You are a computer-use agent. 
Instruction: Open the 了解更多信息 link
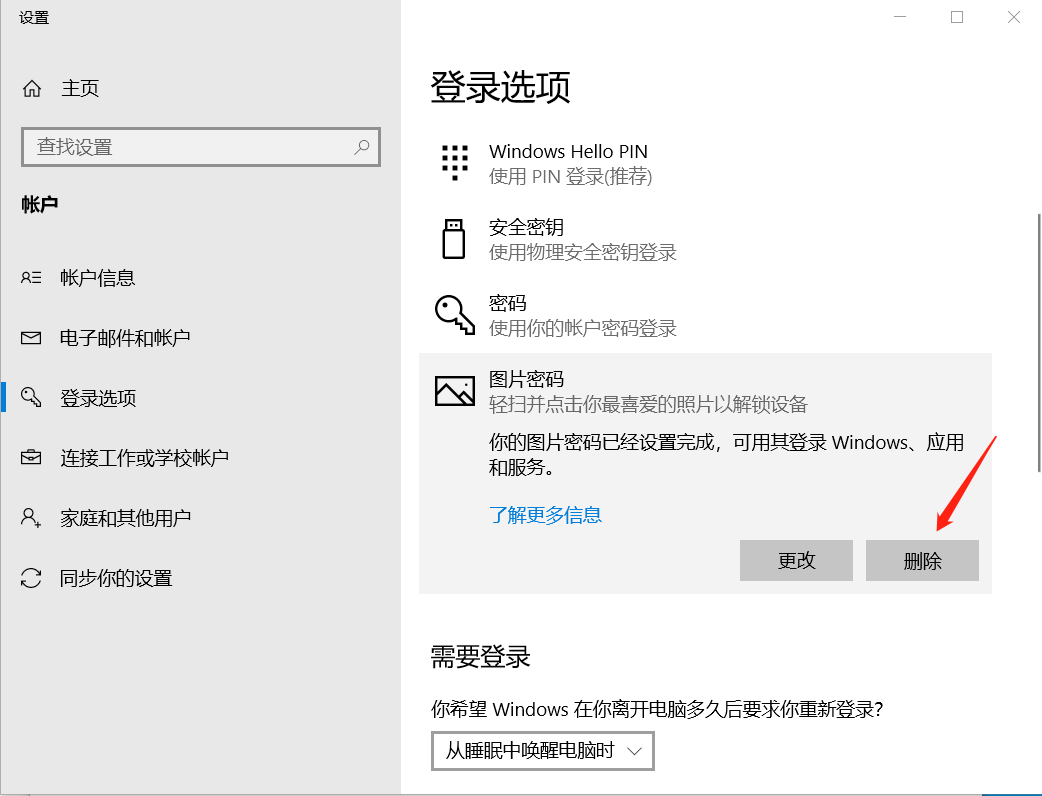[546, 514]
